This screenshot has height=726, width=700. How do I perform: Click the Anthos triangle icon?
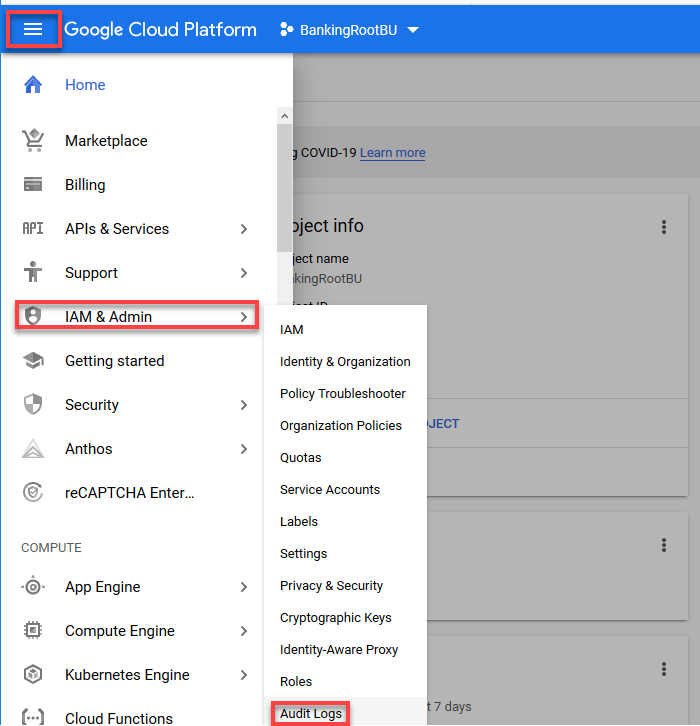pyautogui.click(x=33, y=448)
